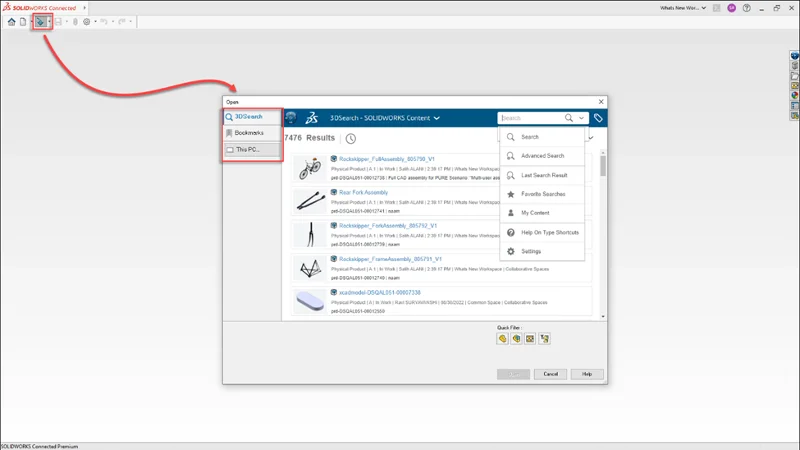Click the help question mark icon

(x=744, y=7)
